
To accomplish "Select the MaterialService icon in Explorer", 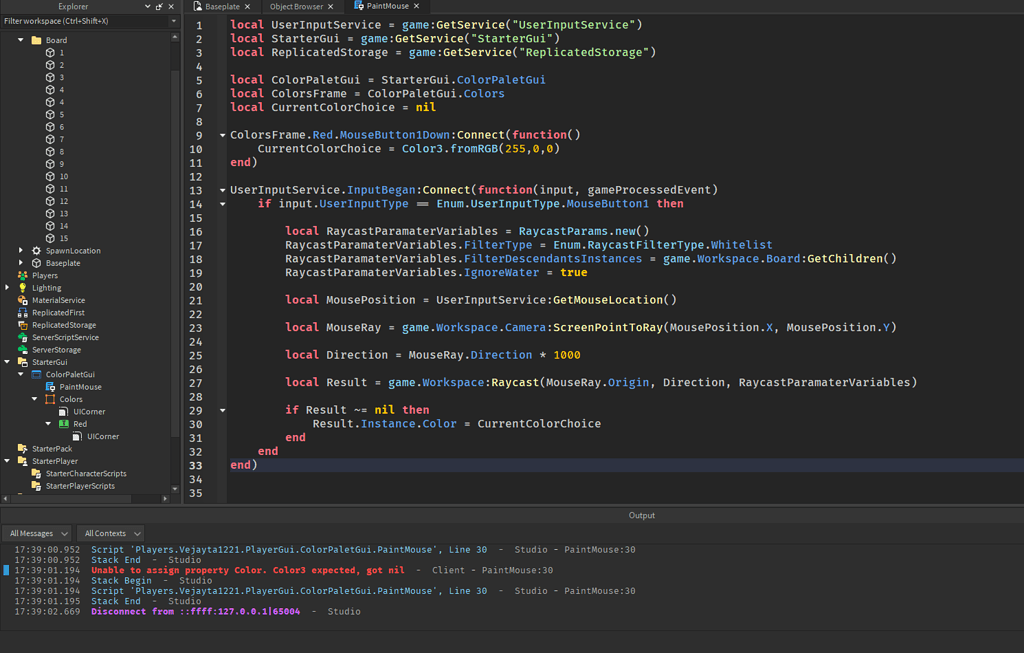I will click(23, 300).
